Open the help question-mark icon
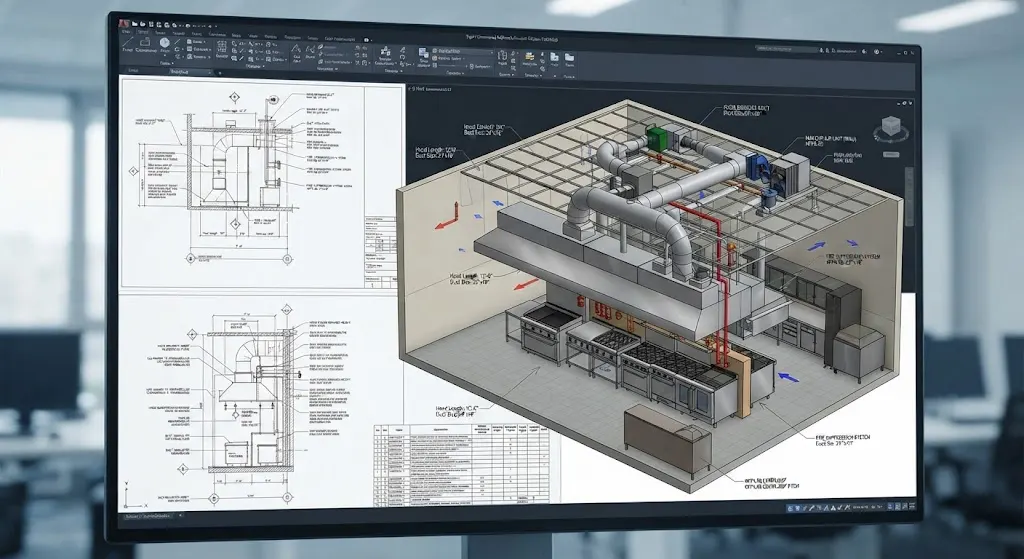This screenshot has width=1024, height=559. pos(876,52)
